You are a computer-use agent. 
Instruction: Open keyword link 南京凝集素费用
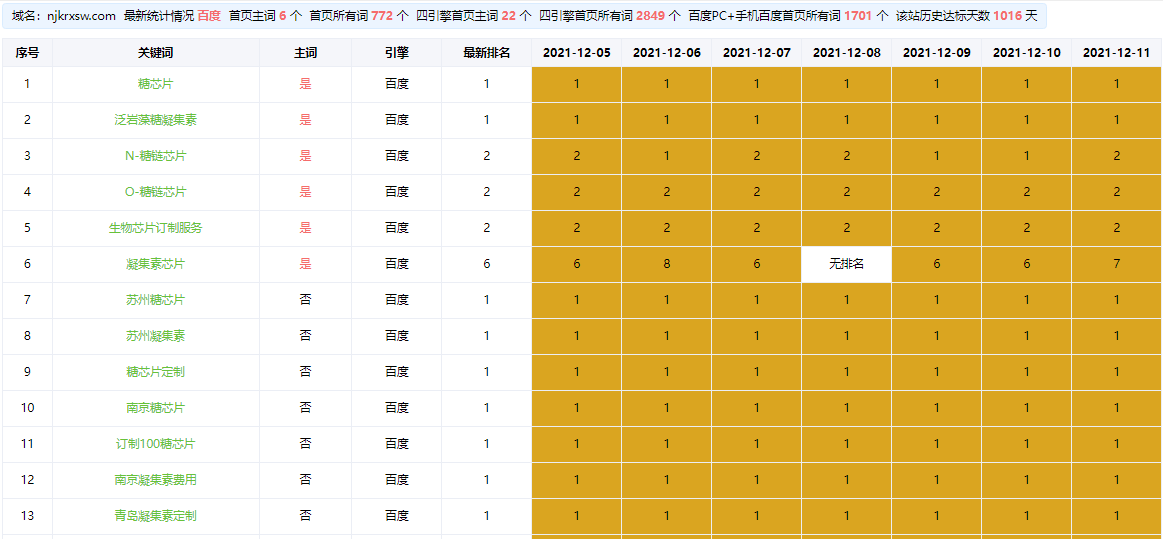click(x=156, y=480)
